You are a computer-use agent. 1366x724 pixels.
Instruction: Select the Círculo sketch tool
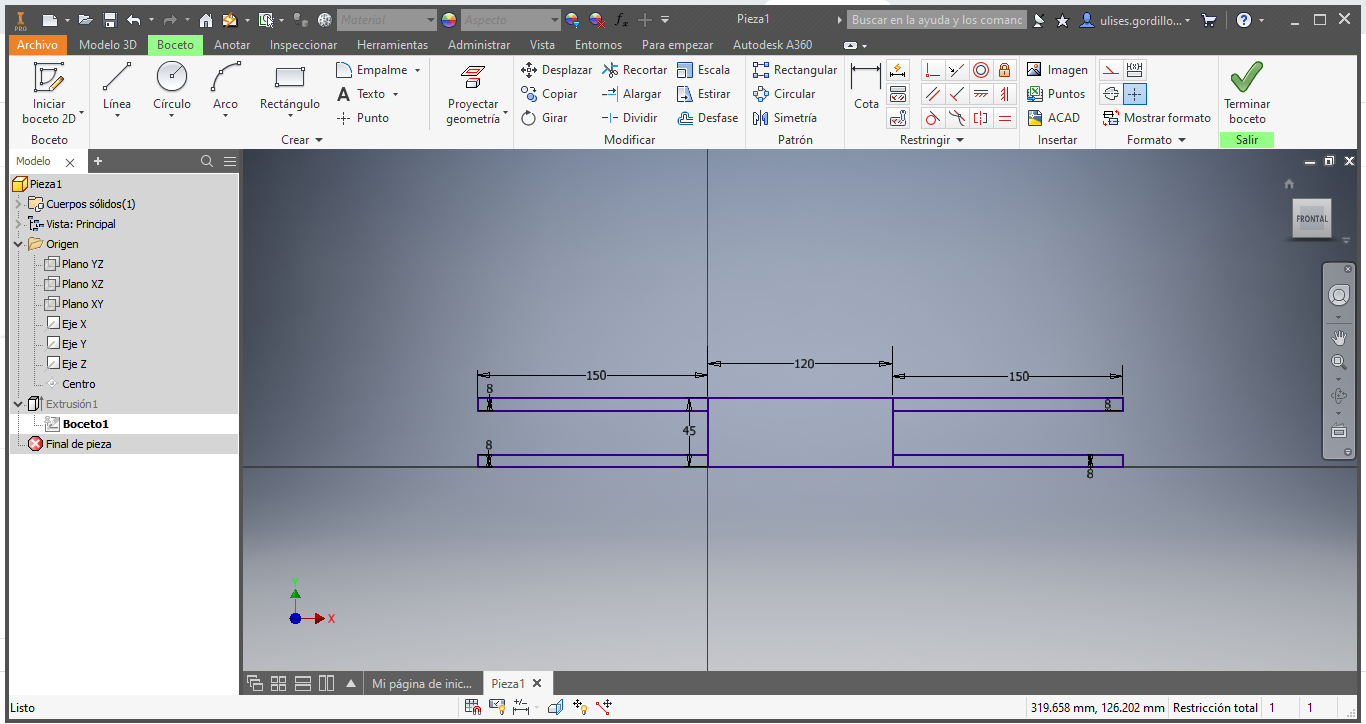pos(172,89)
